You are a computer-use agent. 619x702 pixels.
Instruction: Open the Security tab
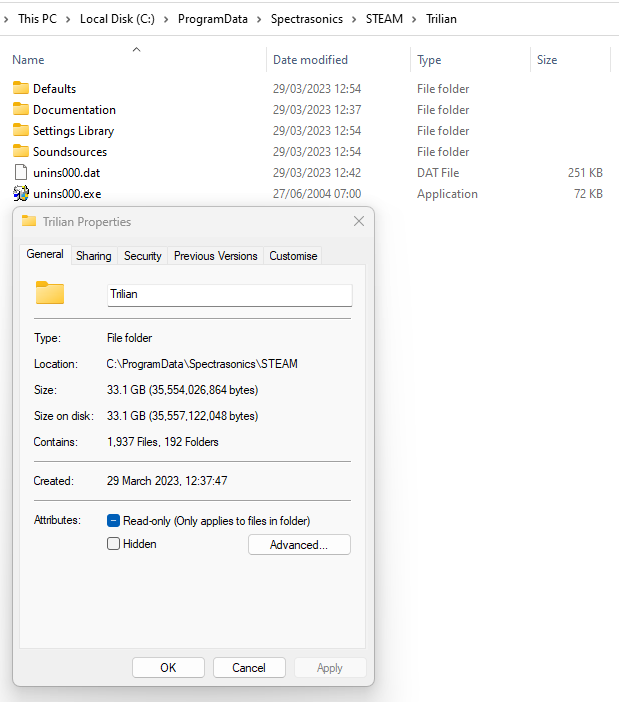[142, 256]
